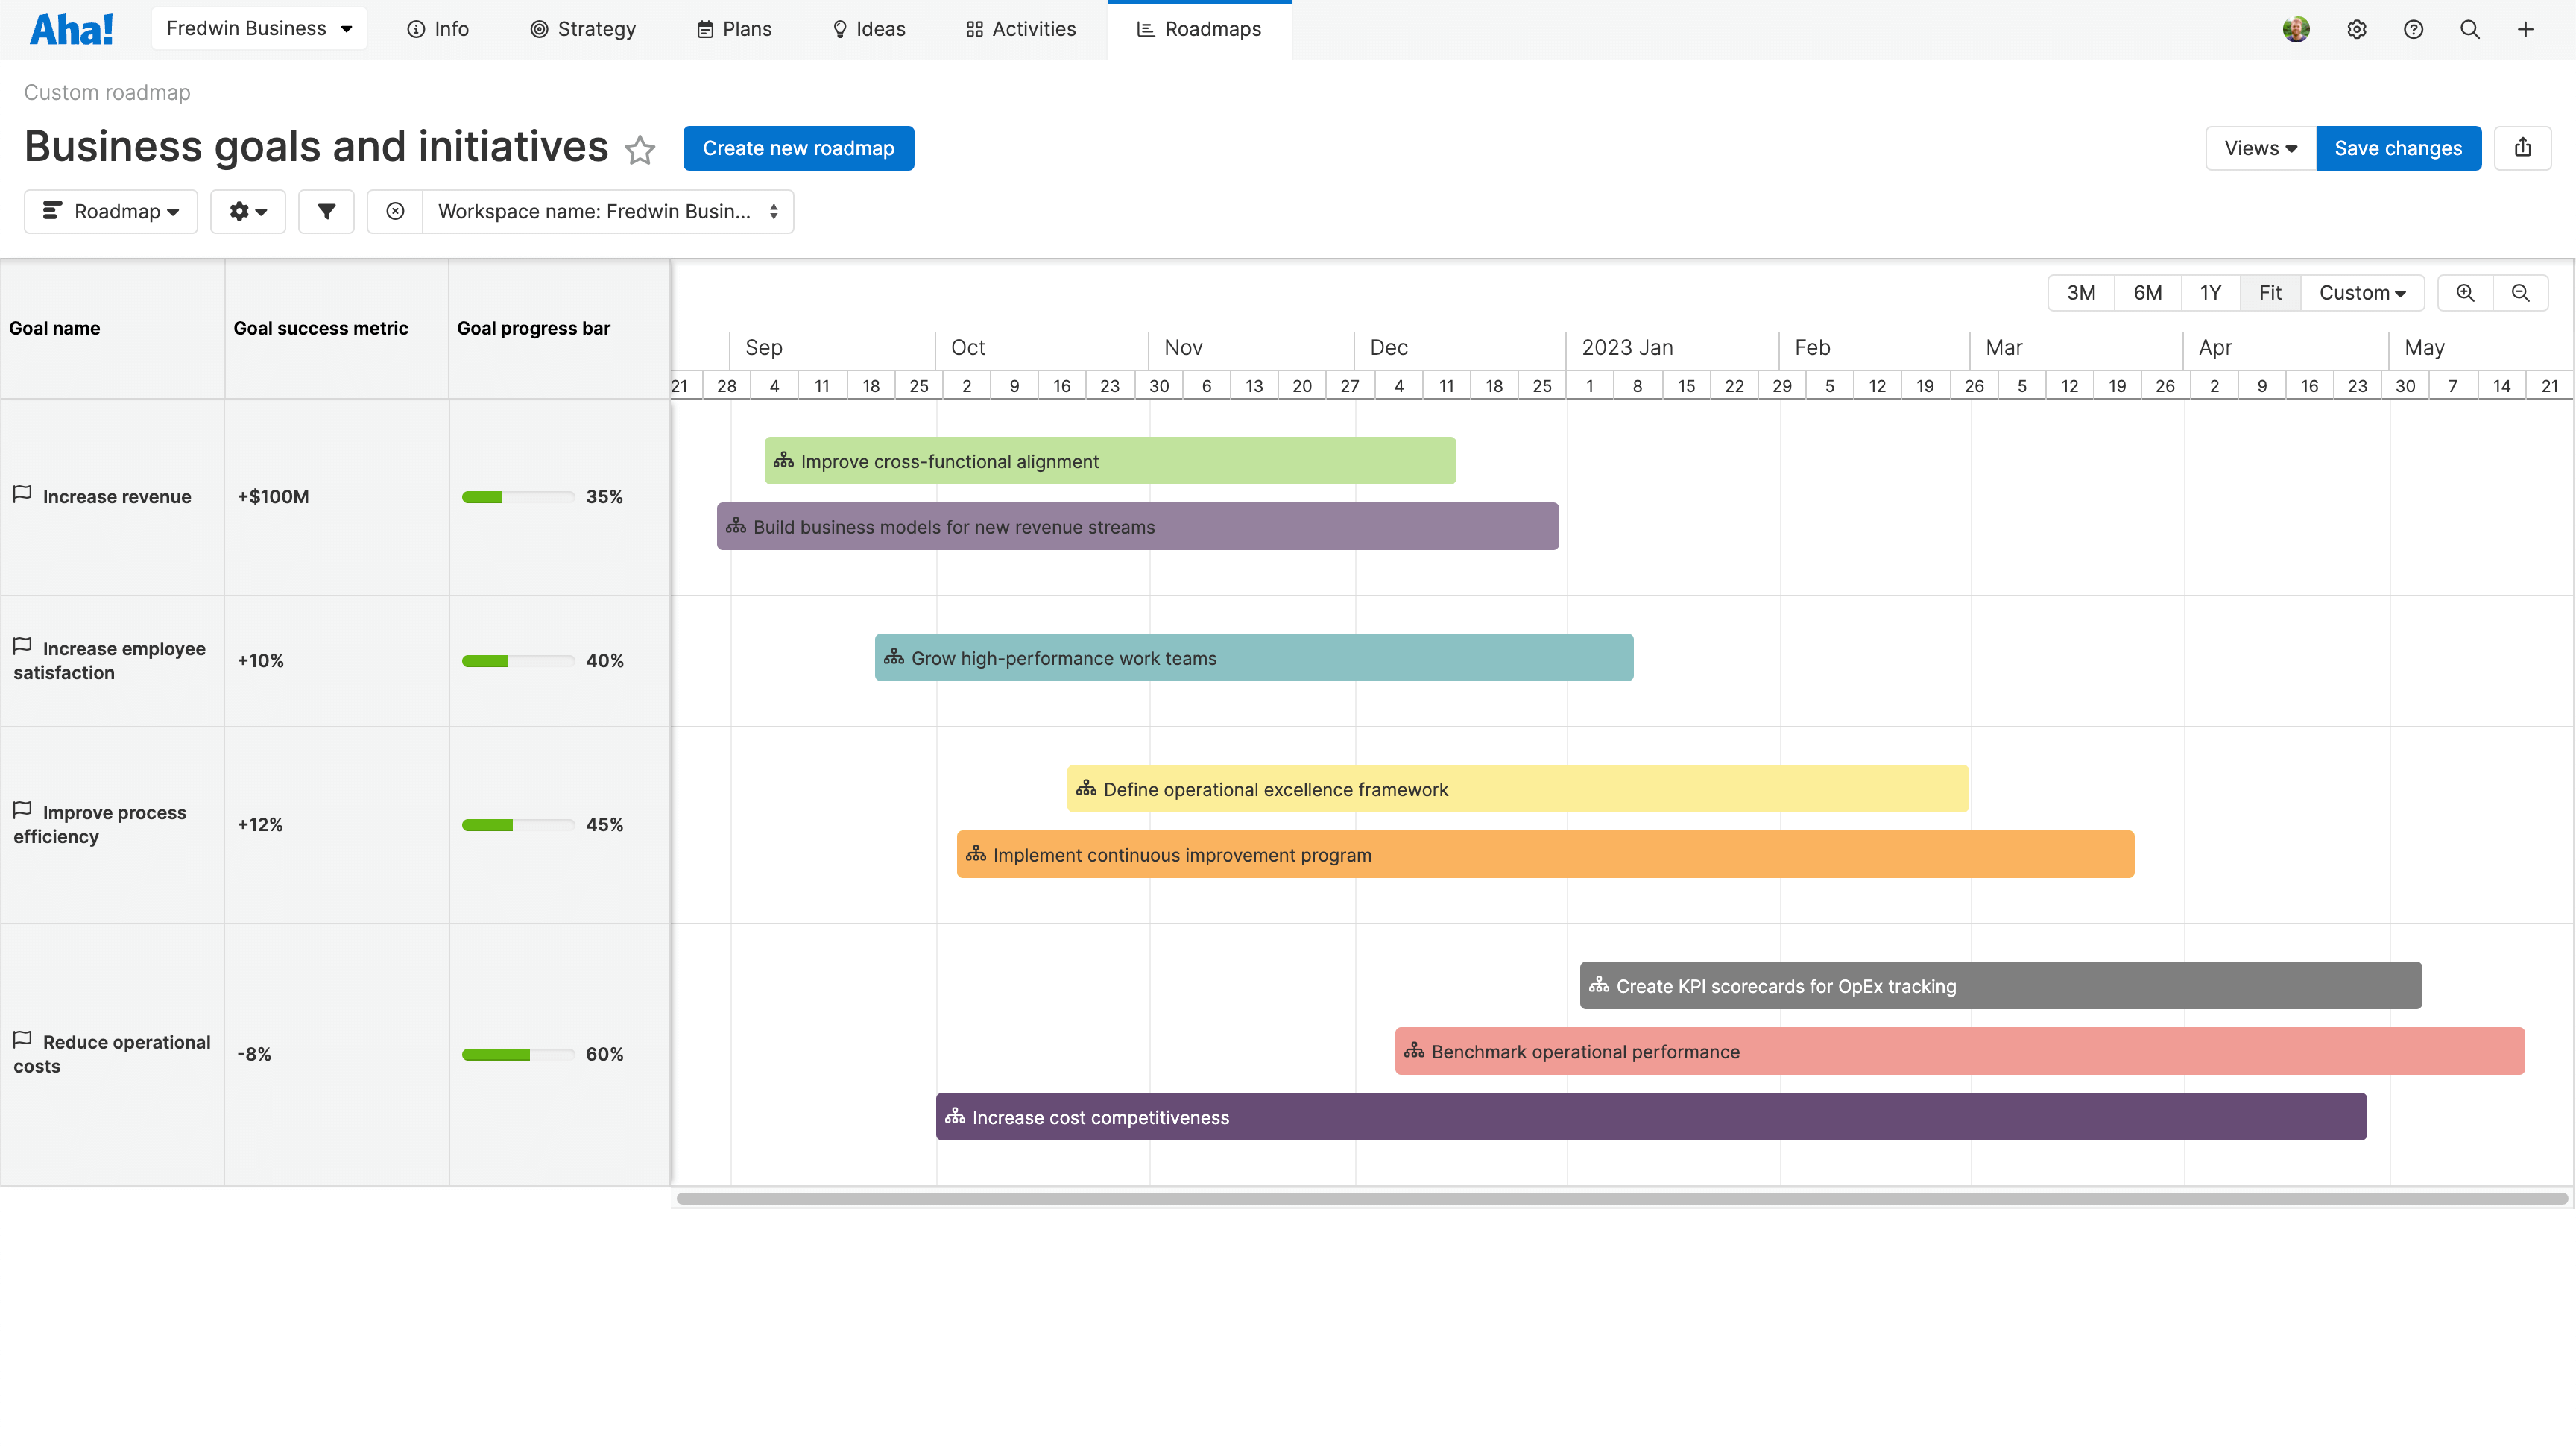Expand the Views dropdown
The width and height of the screenshot is (2576, 1449).
pos(2259,148)
